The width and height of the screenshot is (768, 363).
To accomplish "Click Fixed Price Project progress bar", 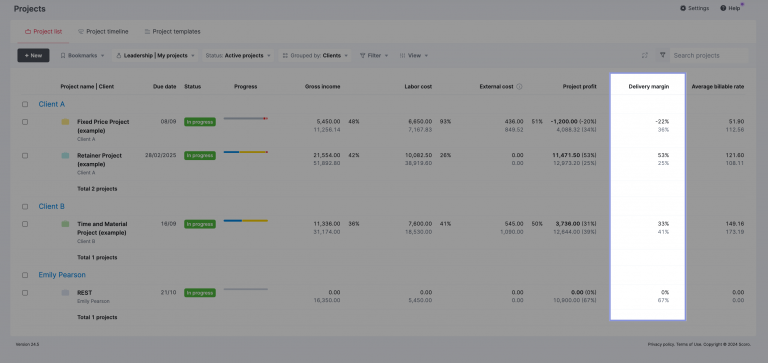I will 245,118.
